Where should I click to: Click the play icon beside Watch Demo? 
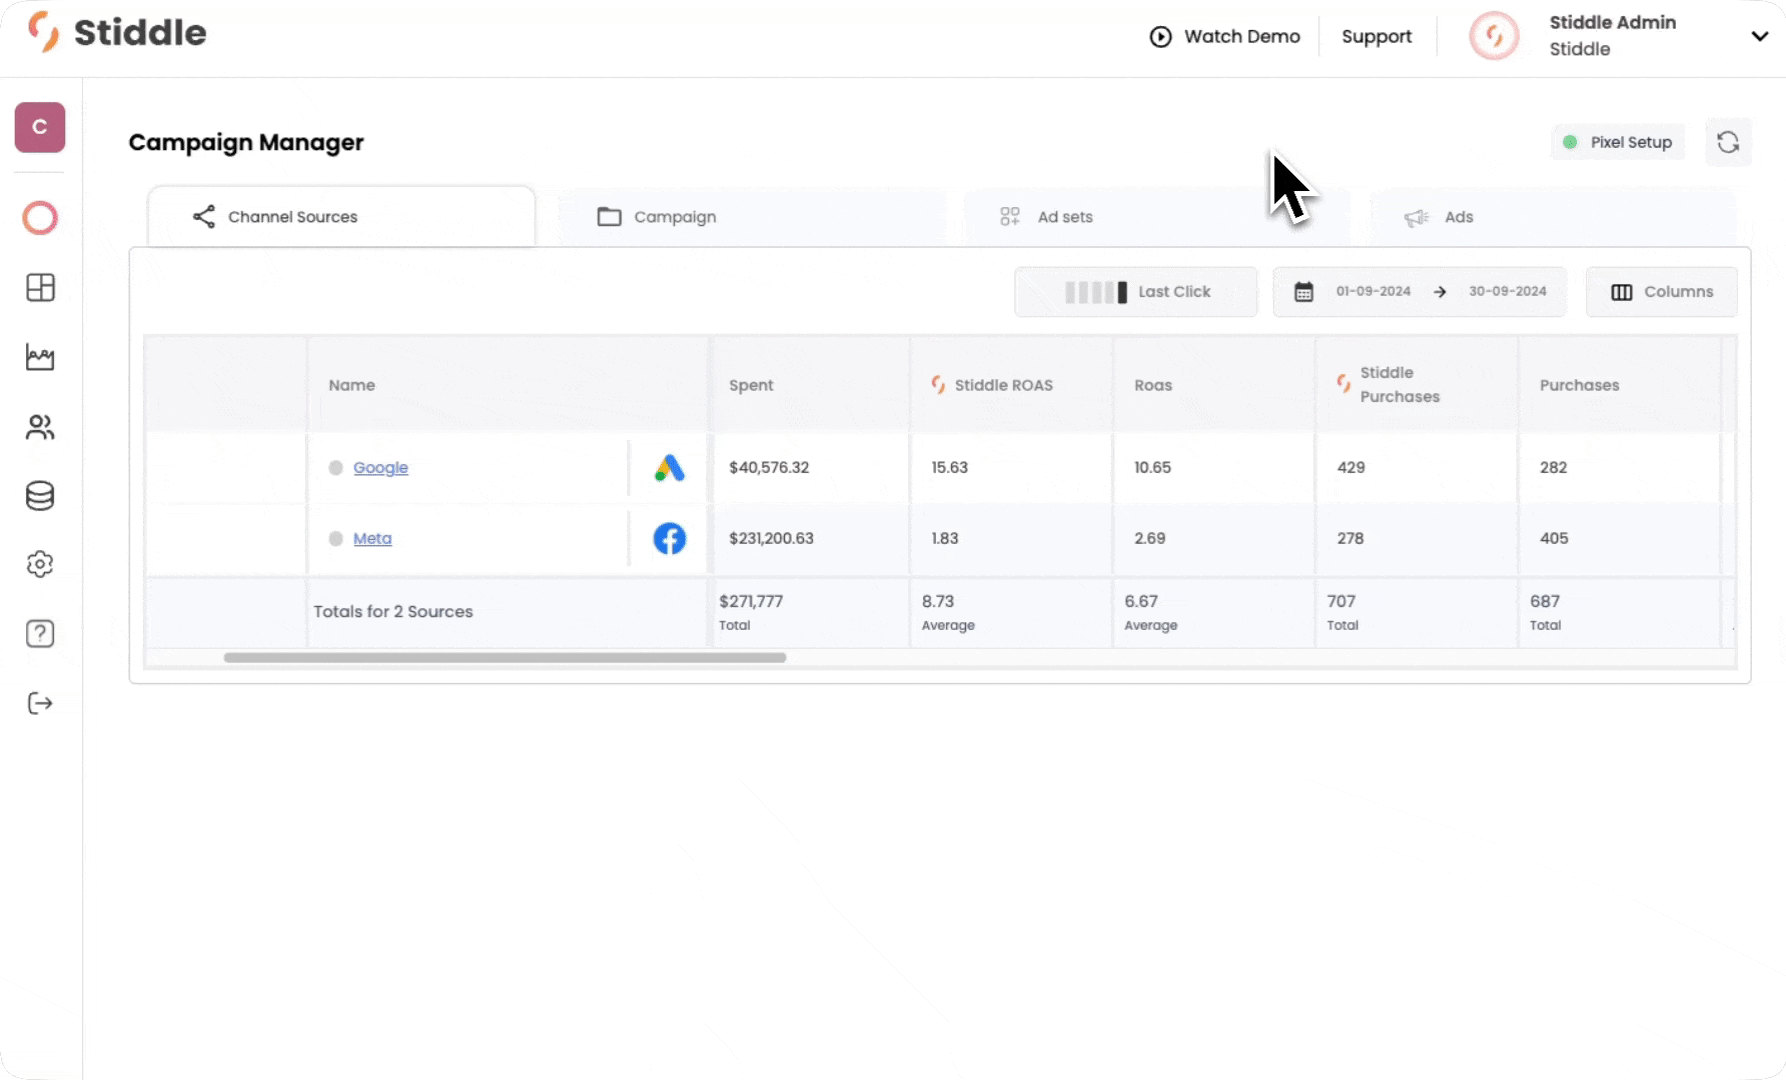[x=1160, y=37]
